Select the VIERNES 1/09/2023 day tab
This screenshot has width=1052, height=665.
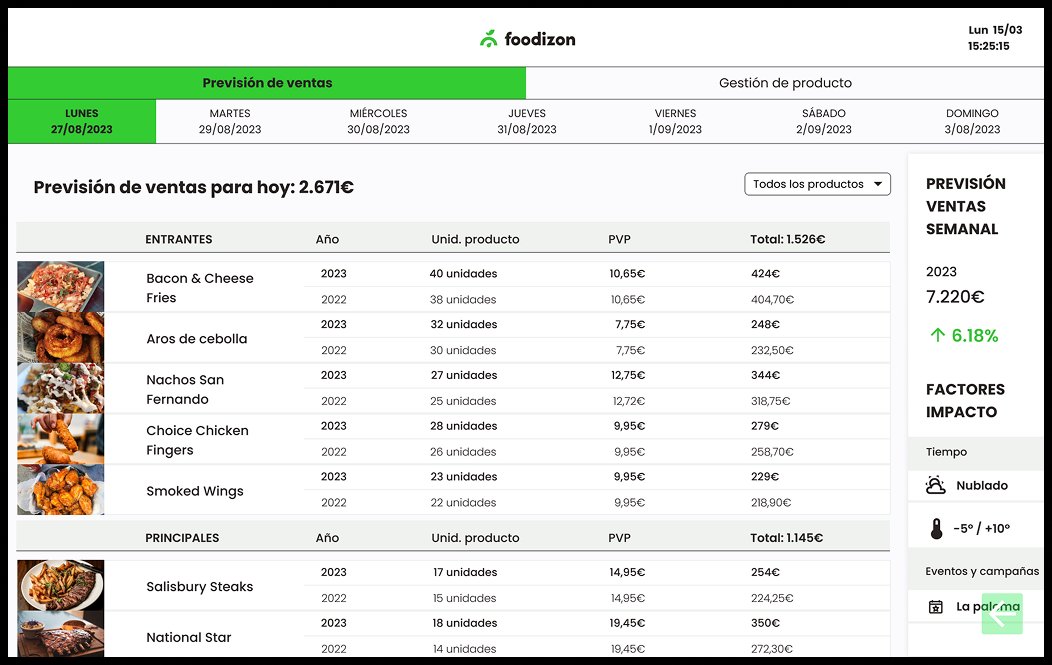point(675,121)
